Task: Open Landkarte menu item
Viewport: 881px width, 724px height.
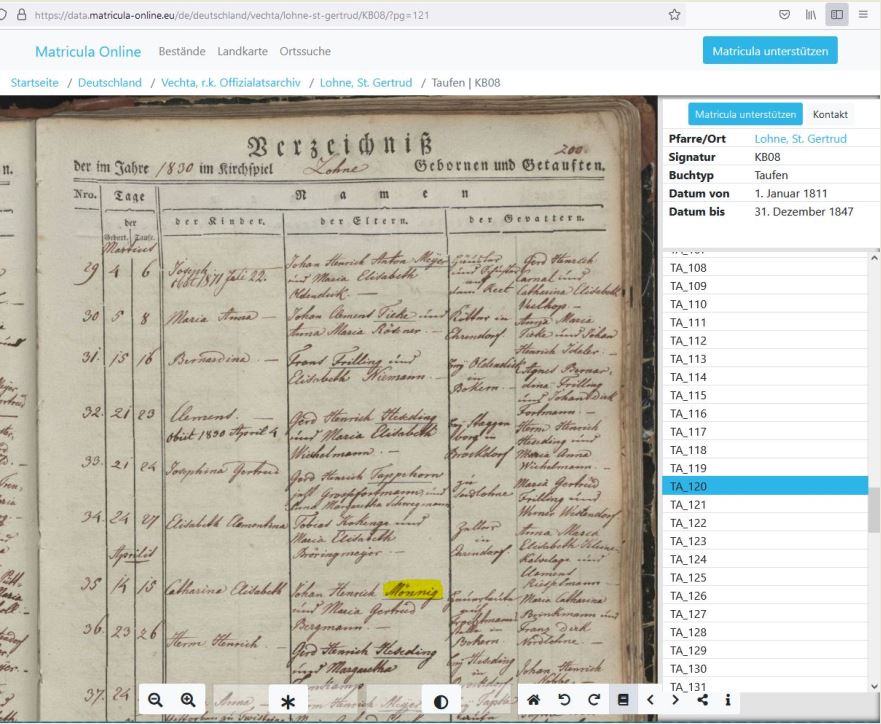Action: 242,51
